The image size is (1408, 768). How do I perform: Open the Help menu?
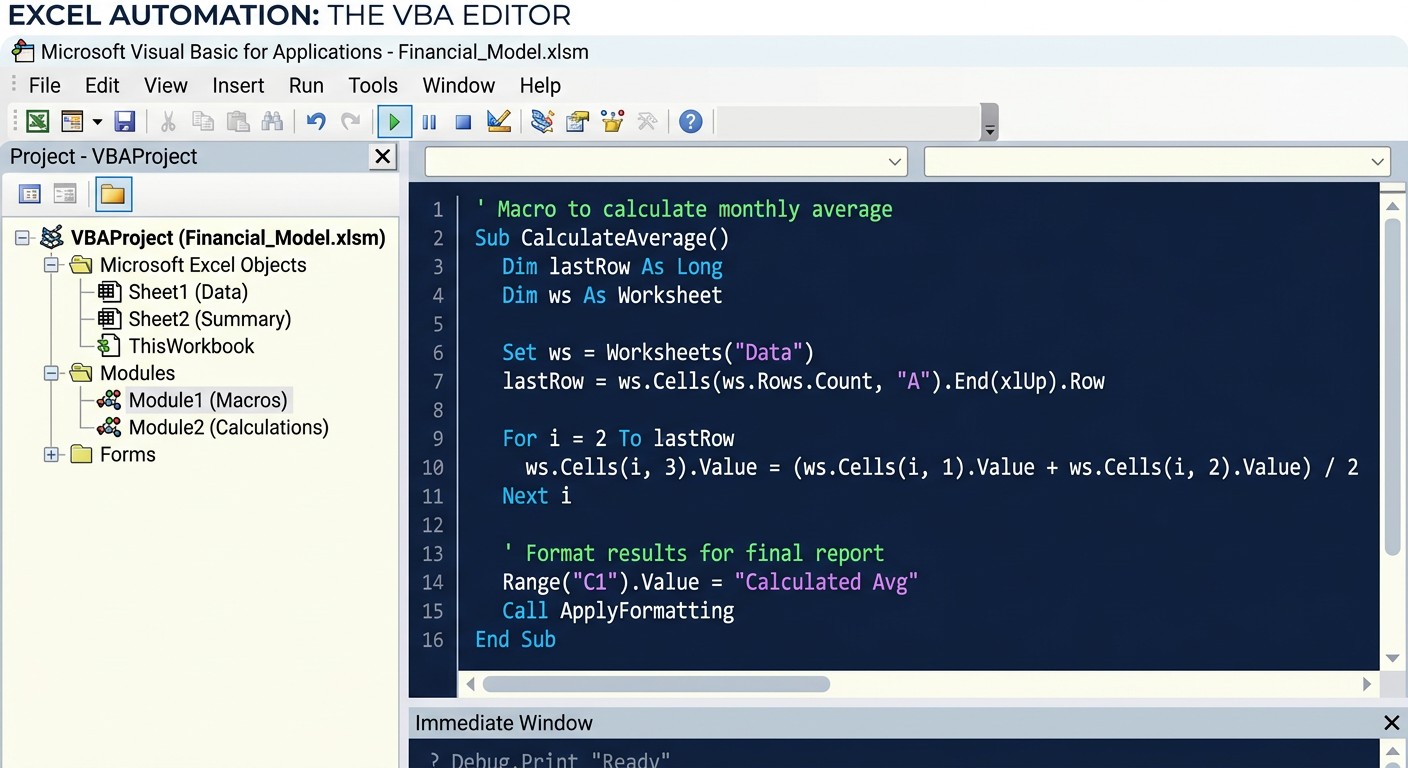coord(540,85)
